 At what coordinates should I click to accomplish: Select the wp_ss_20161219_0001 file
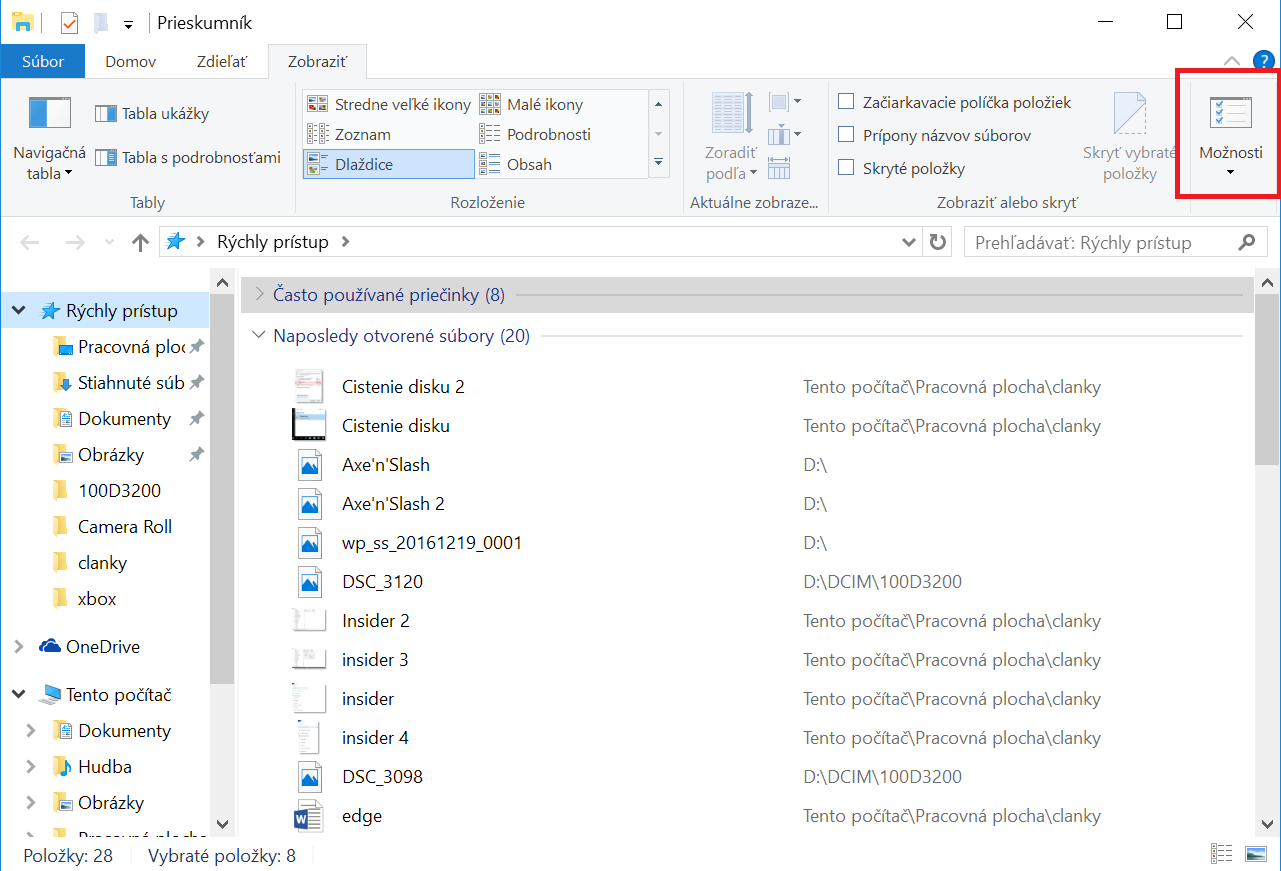[432, 543]
